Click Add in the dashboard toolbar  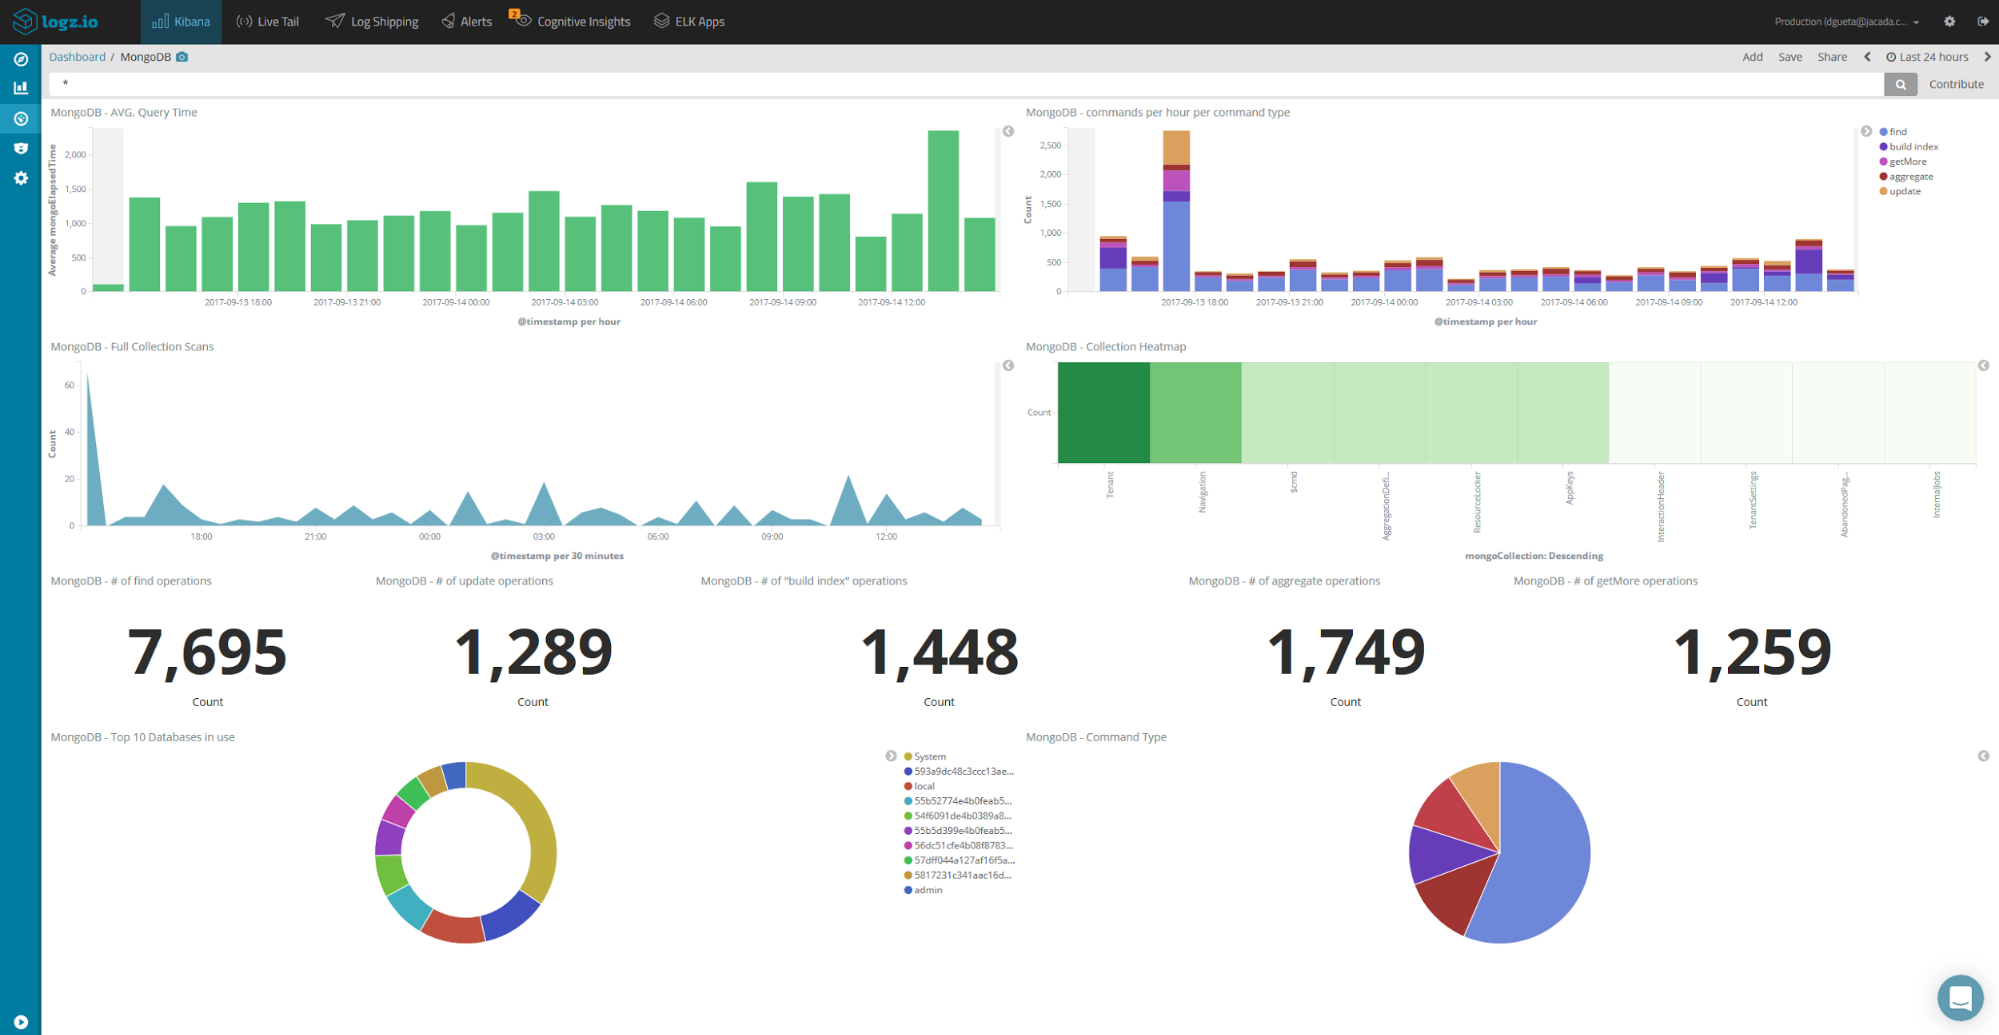coord(1752,57)
